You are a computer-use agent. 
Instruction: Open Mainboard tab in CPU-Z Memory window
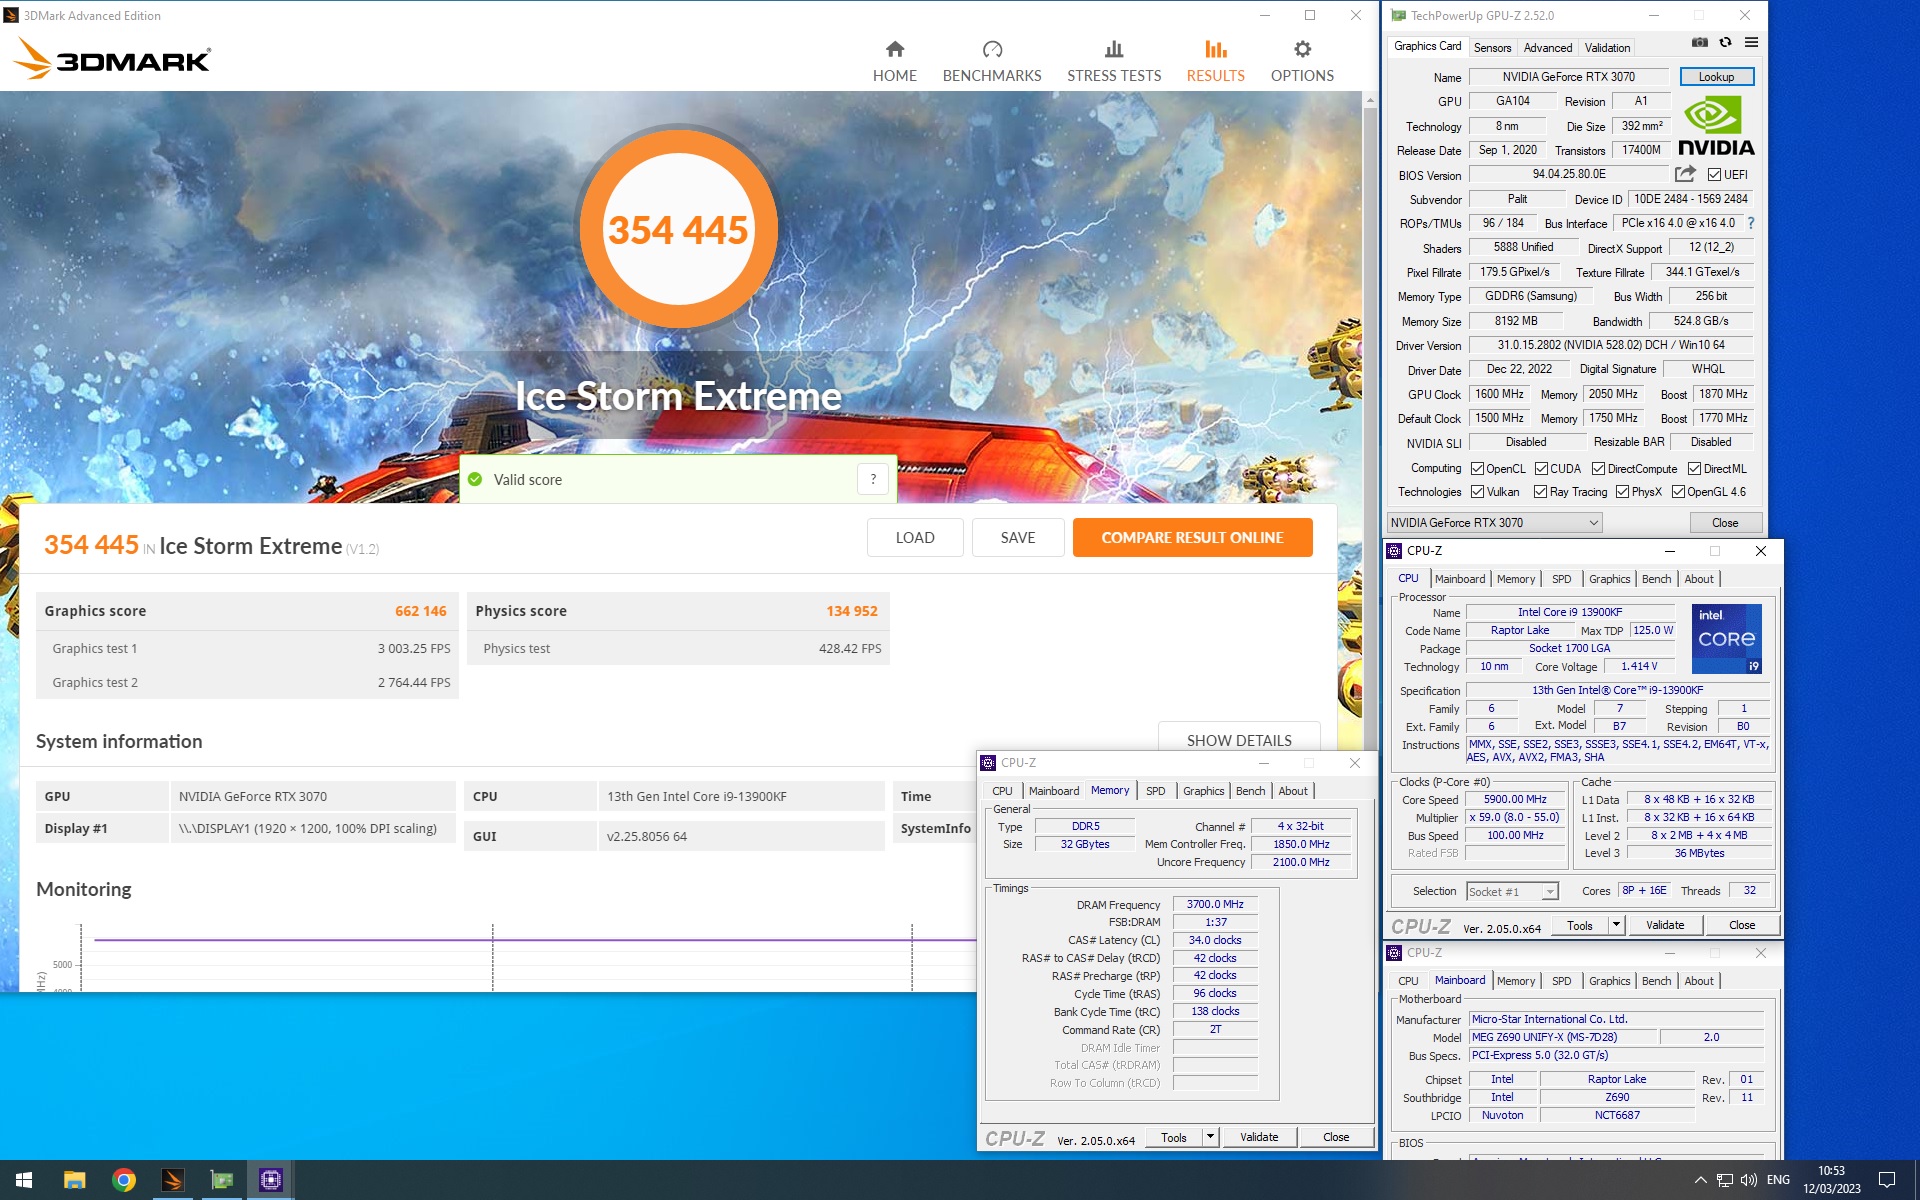(x=1053, y=791)
